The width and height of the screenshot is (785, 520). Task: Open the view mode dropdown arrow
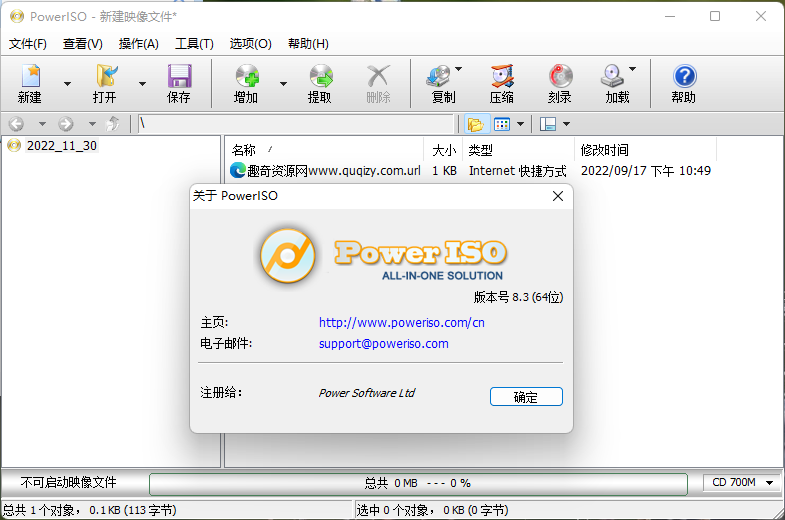[521, 124]
